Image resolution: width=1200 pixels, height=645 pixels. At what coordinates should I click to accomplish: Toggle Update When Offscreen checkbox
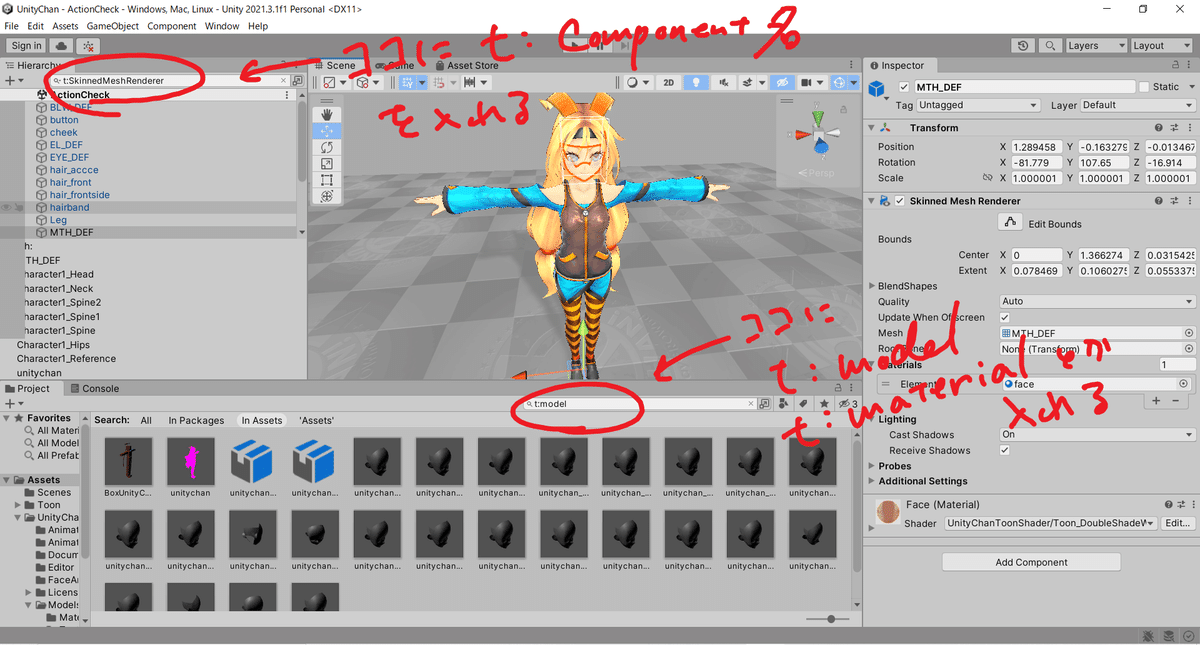(x=1005, y=317)
